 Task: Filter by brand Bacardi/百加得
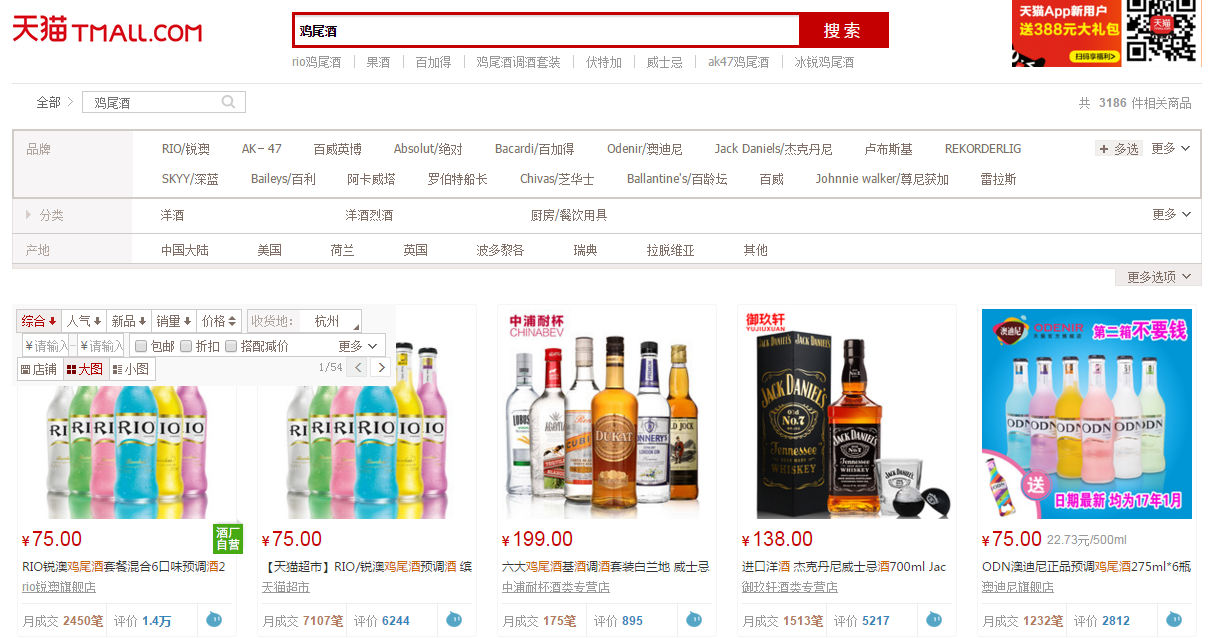(x=534, y=149)
